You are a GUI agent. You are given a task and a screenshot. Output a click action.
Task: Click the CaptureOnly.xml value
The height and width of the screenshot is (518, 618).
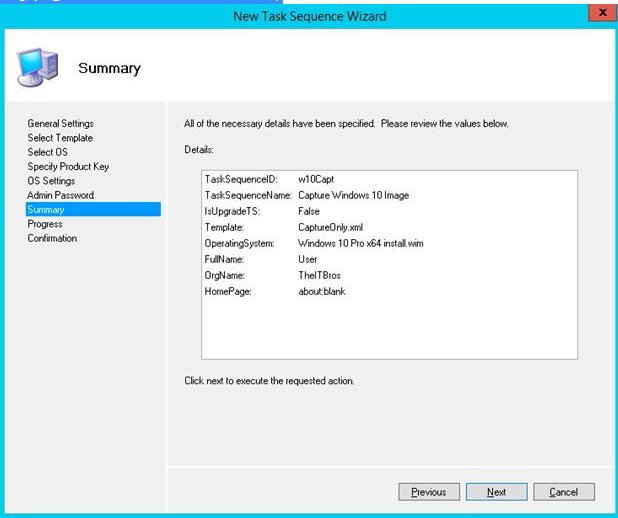tap(331, 227)
